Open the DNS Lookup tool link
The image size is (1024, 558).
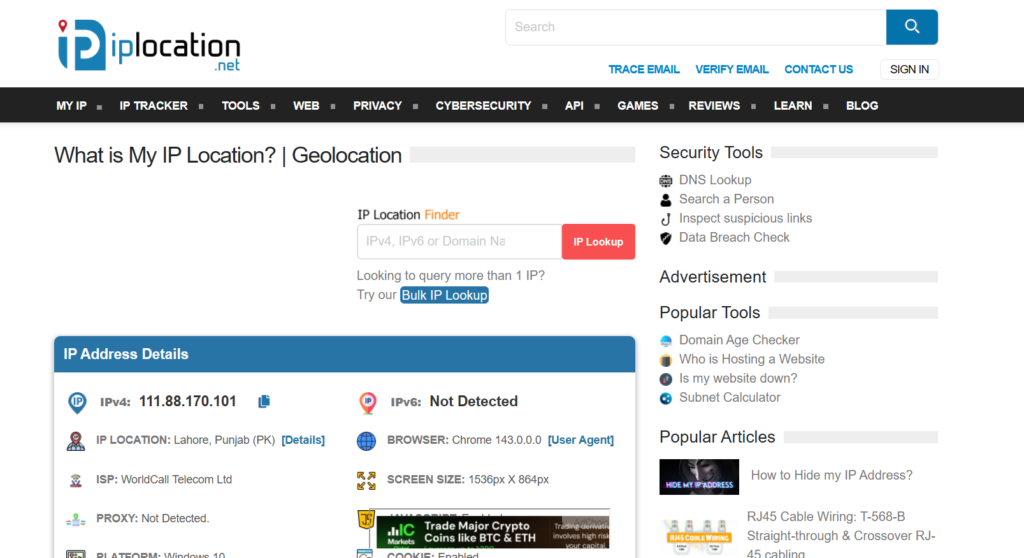click(715, 180)
